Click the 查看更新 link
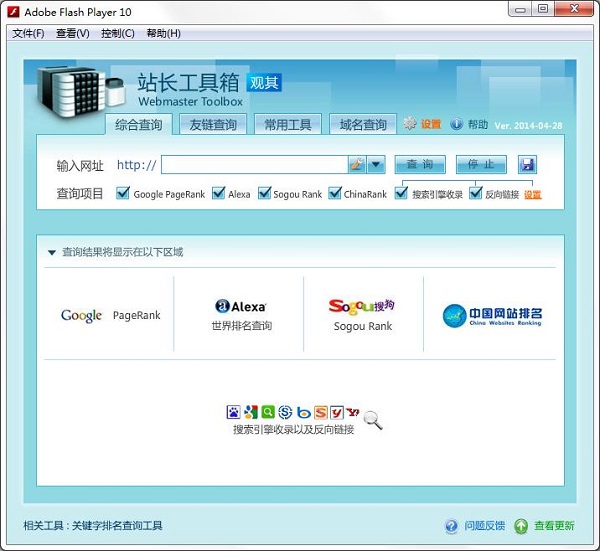 (x=554, y=526)
